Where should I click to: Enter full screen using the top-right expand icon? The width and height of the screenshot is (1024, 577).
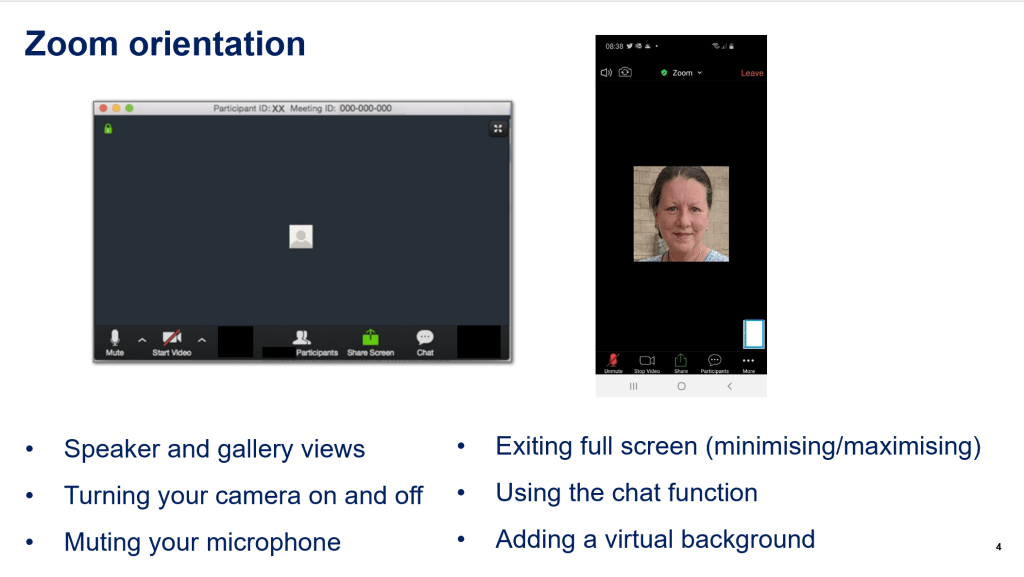[x=497, y=128]
